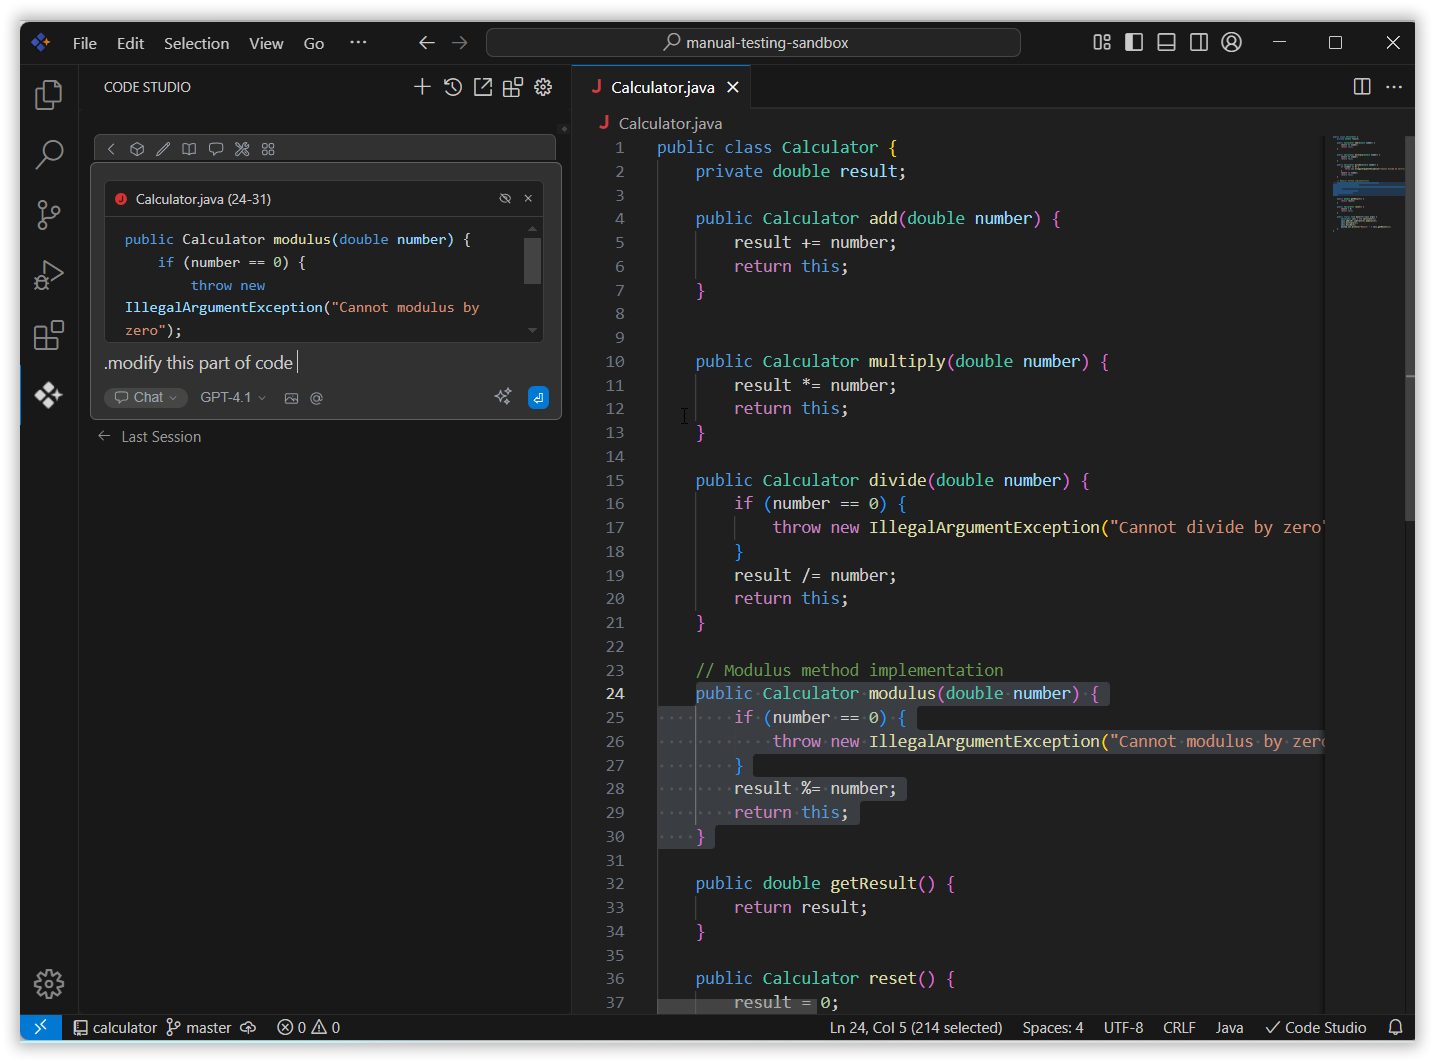
Task: Open the Accounts profile icon in title bar
Action: coord(1232,42)
